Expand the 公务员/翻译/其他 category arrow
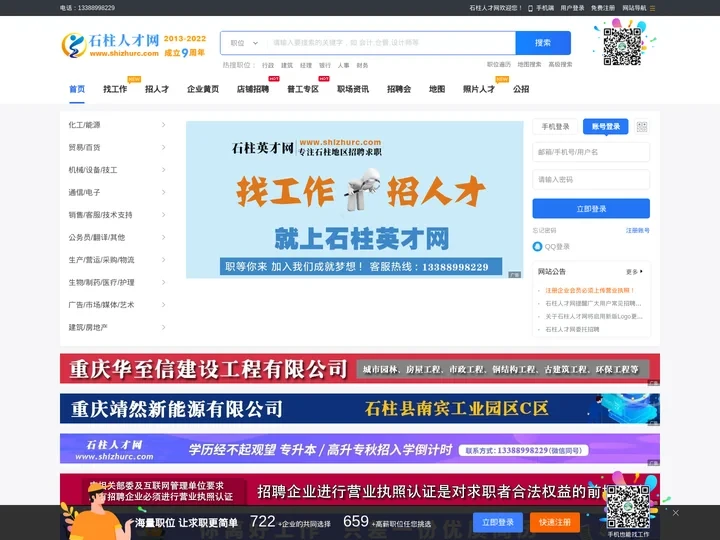Viewport: 720px width, 540px height. pos(163,237)
